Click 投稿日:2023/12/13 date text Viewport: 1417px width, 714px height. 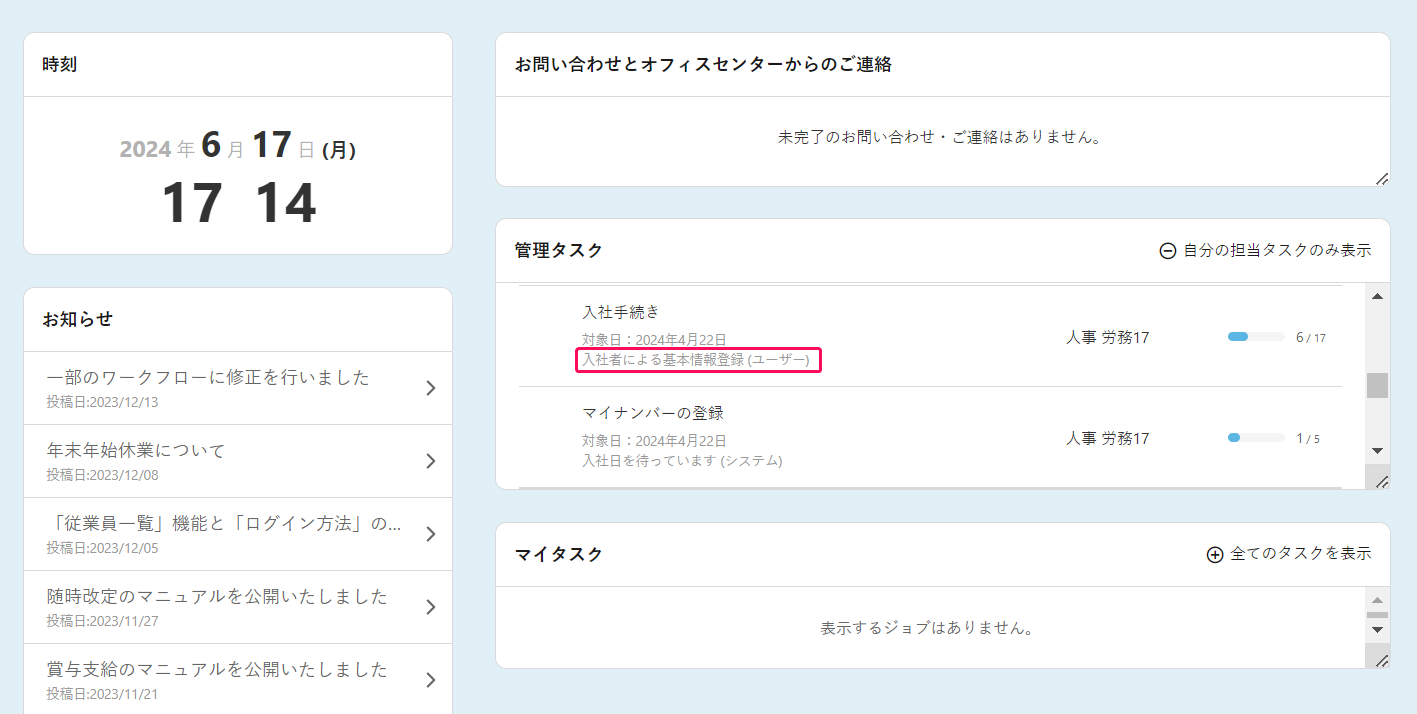[x=102, y=402]
